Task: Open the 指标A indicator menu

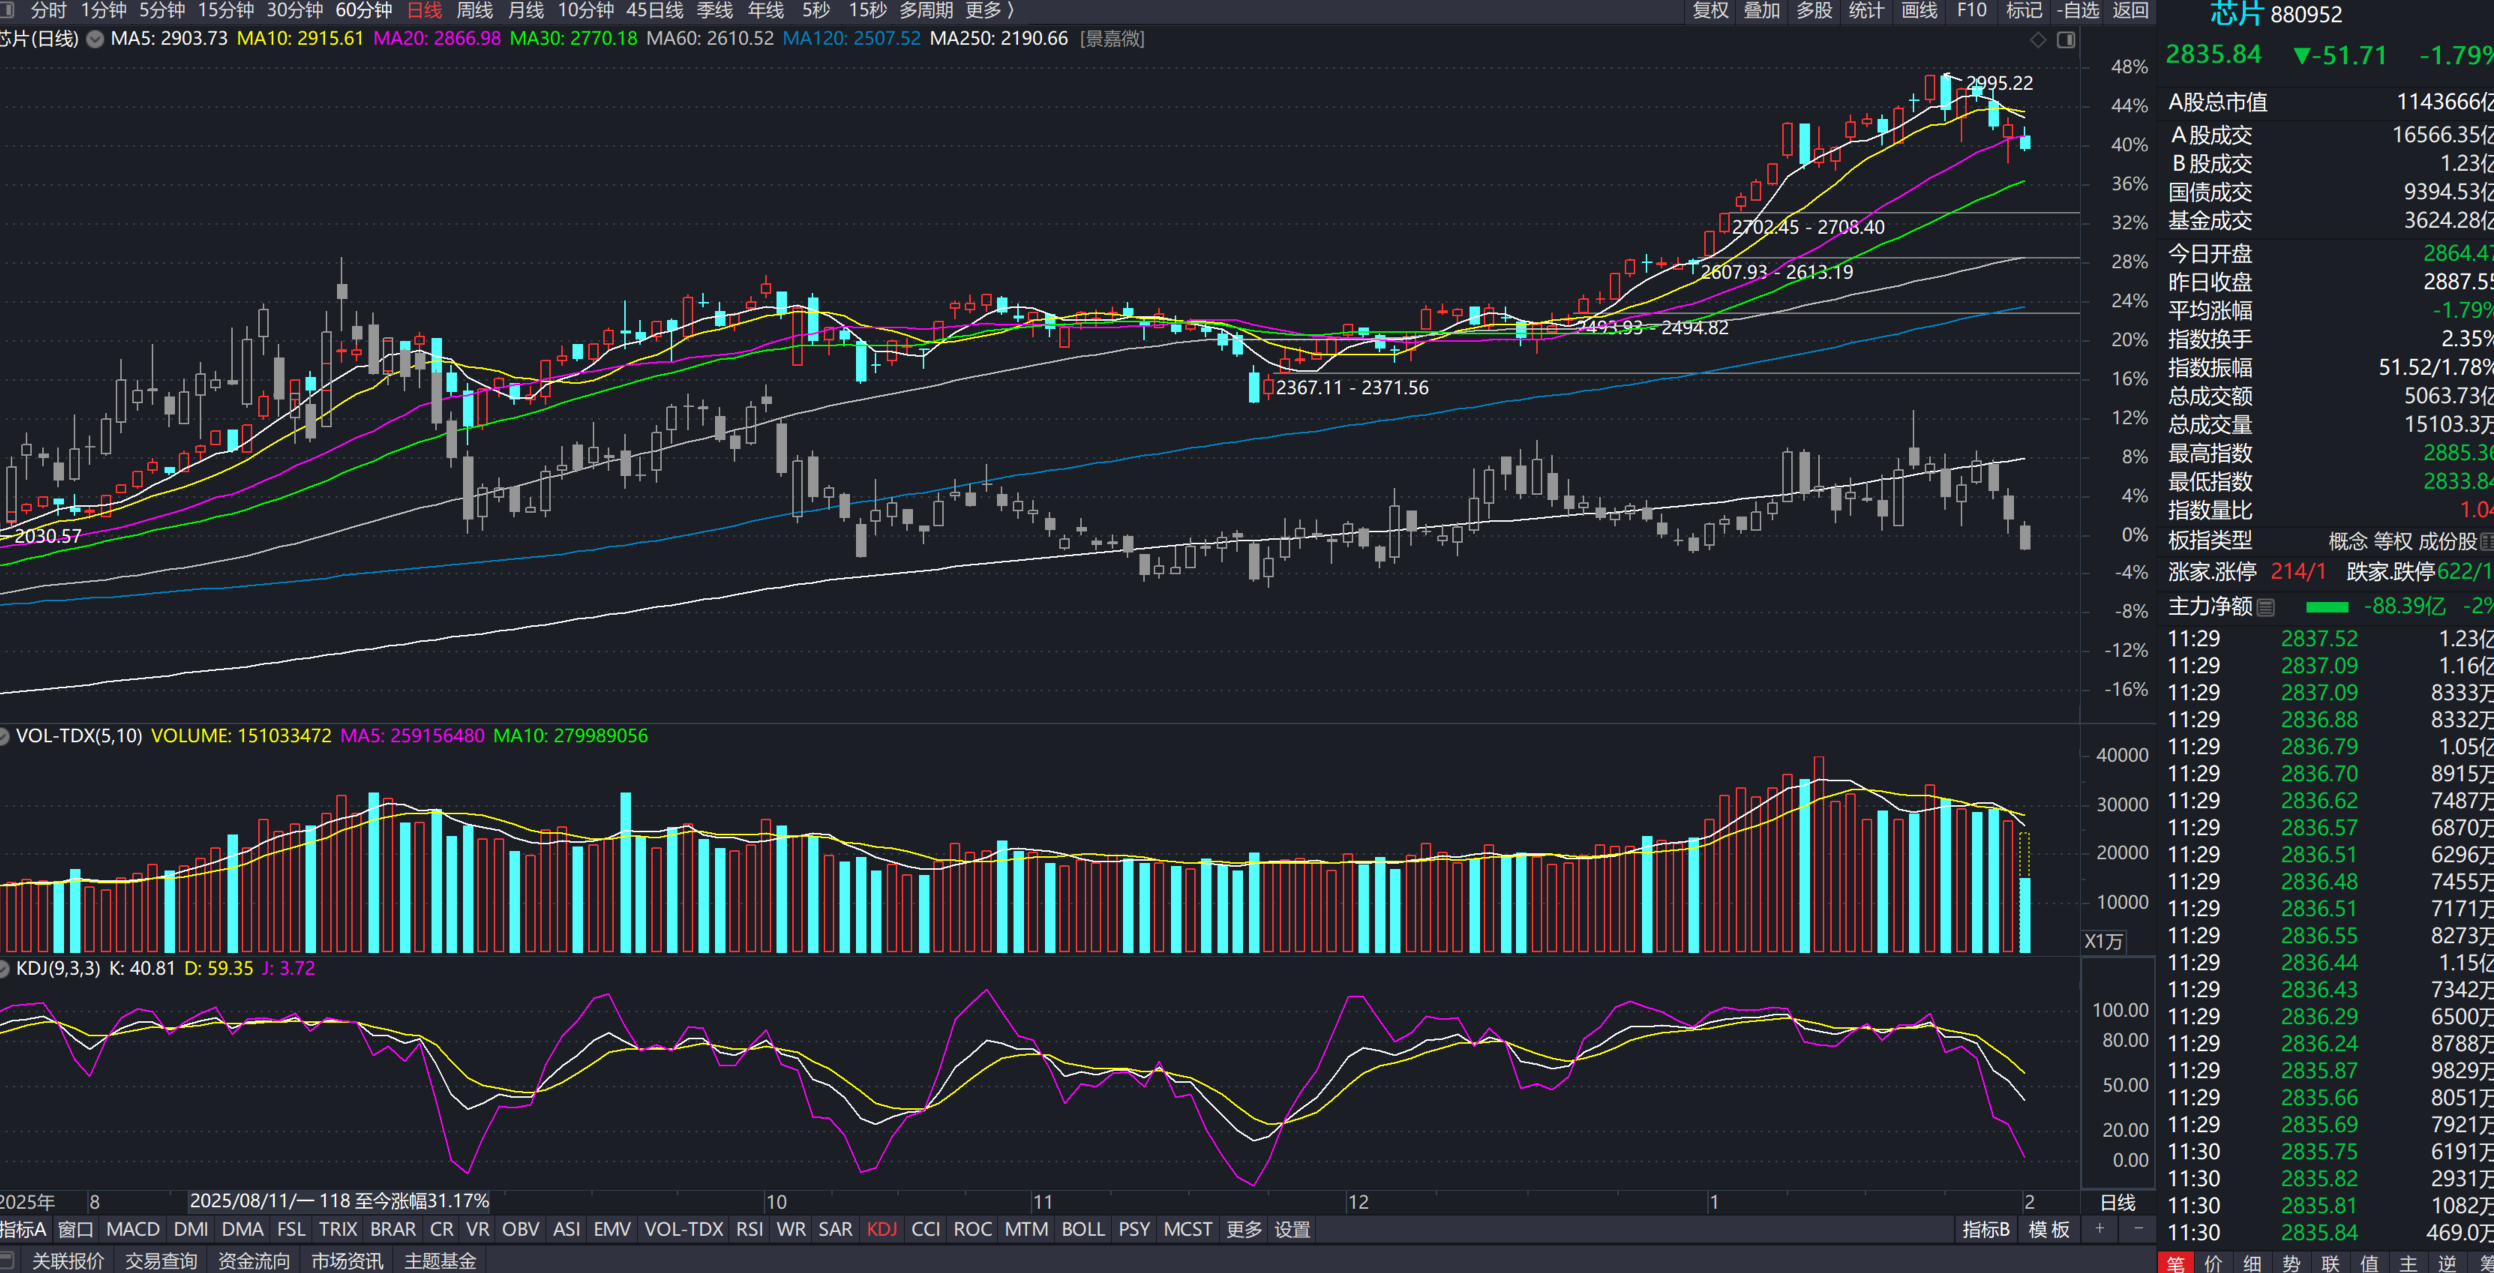Action: [23, 1229]
